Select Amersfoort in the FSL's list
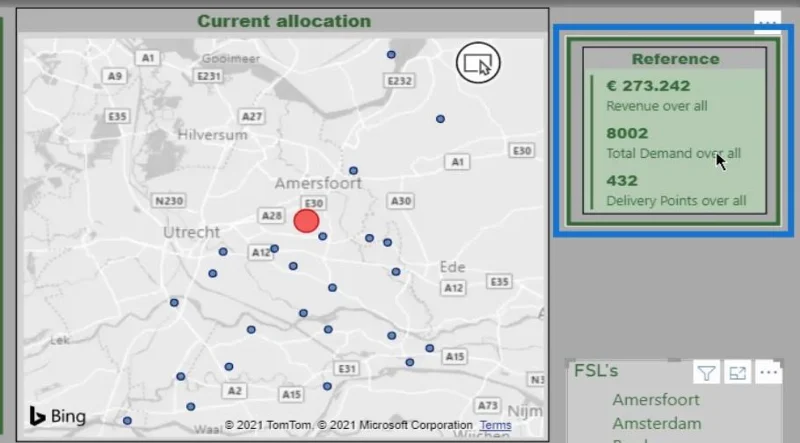The image size is (800, 443). pos(656,400)
